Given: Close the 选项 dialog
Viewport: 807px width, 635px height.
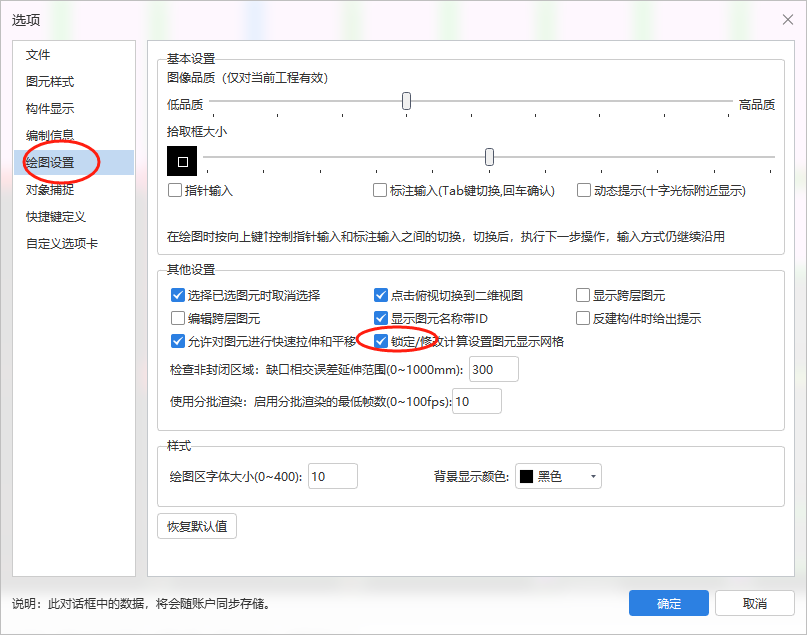Looking at the screenshot, I should [787, 20].
